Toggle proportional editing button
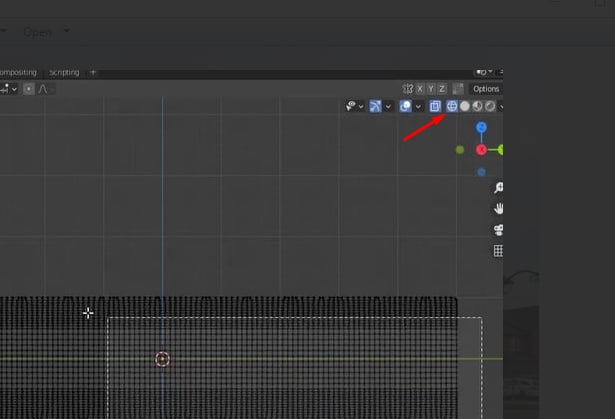 (29, 89)
